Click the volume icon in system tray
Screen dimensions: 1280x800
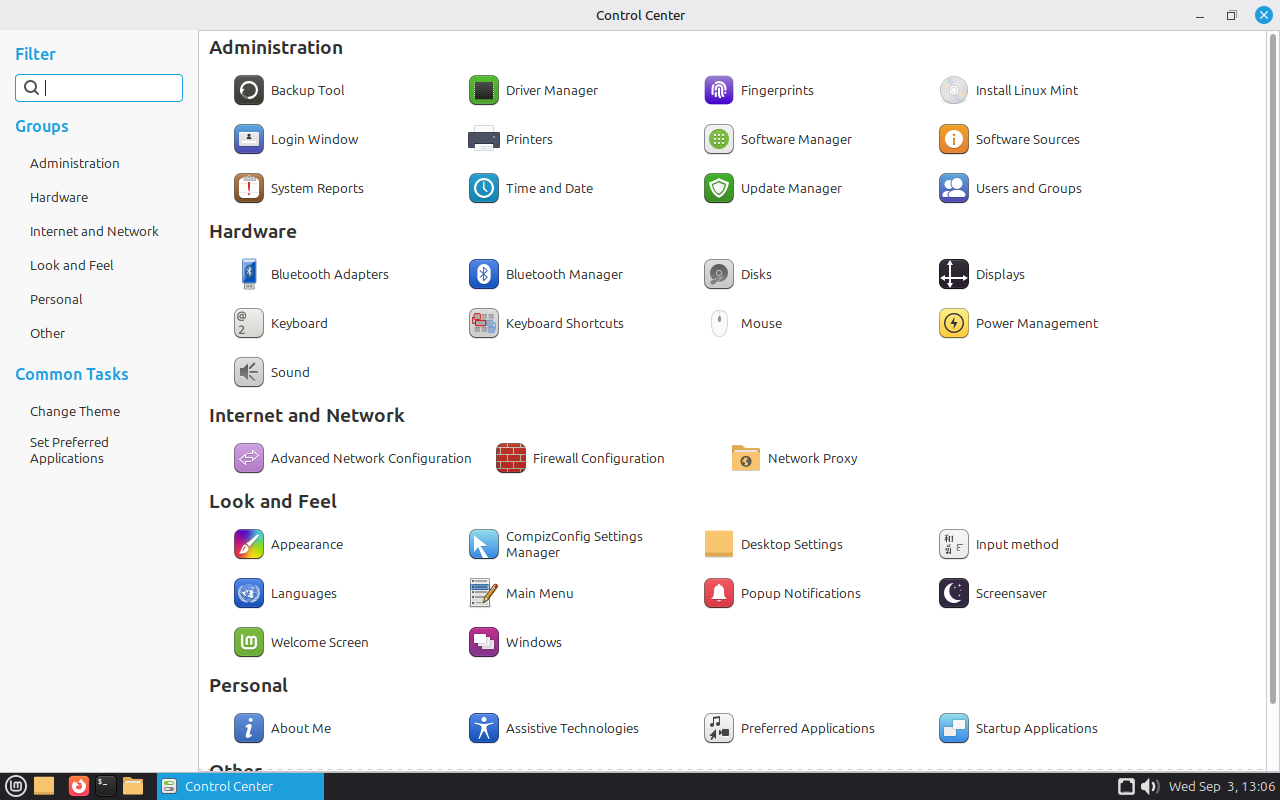coord(1149,786)
